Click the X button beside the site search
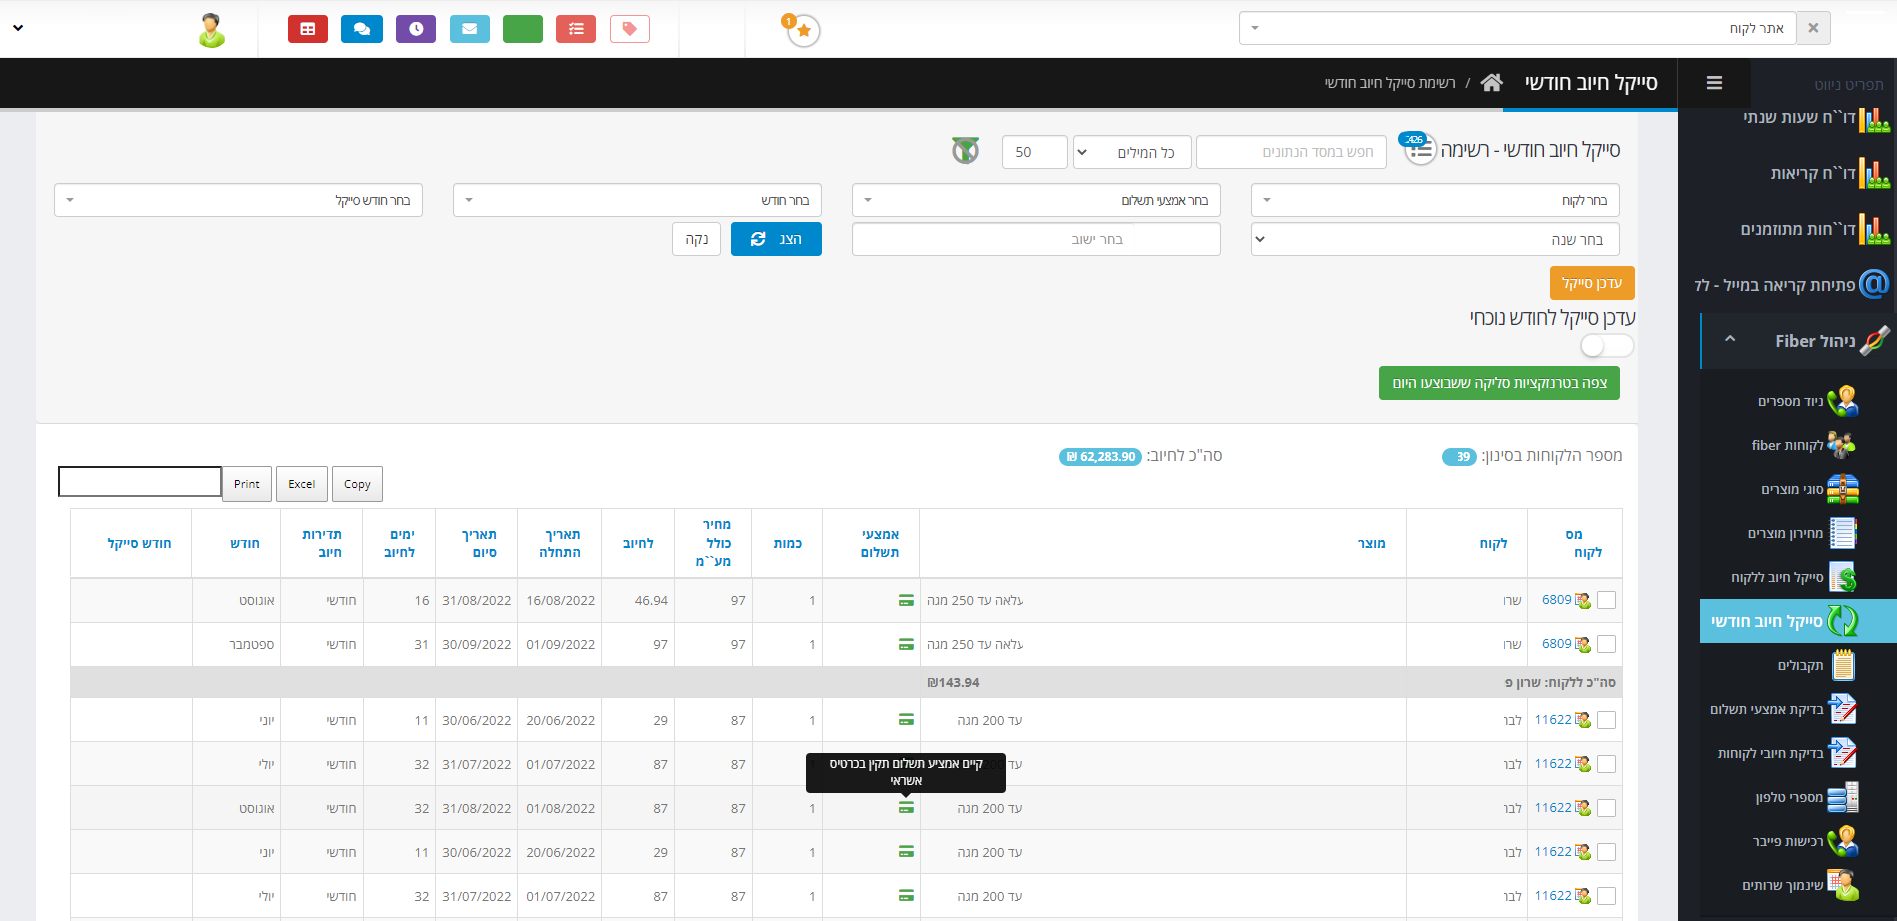1897x921 pixels. point(1813,28)
